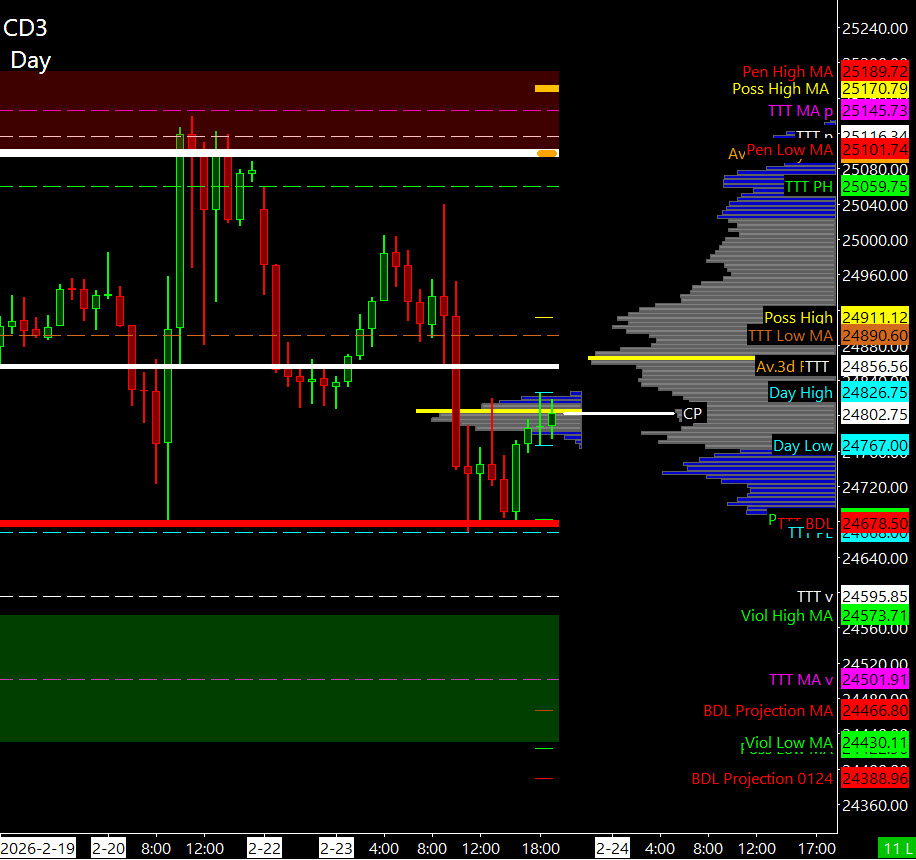This screenshot has height=860, width=916.
Task: Select the Poss High MA 25170.79 label
Action: pos(874,90)
